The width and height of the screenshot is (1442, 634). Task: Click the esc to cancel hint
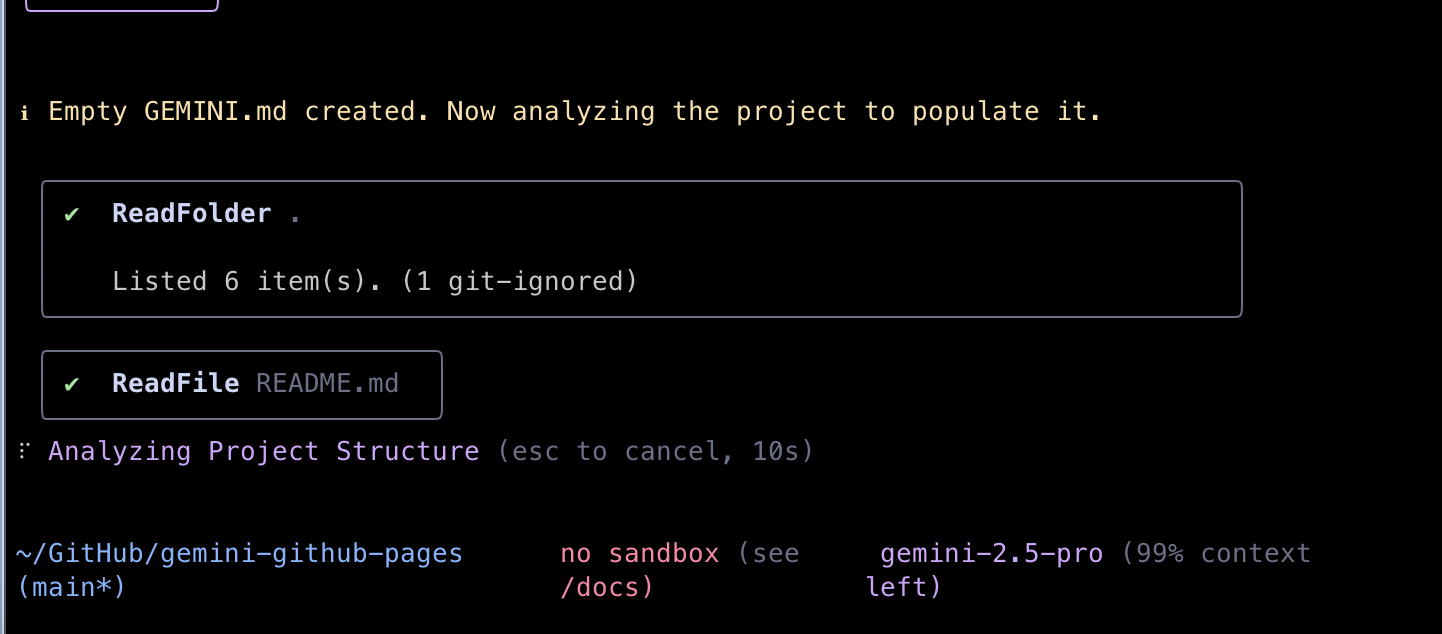(x=616, y=451)
